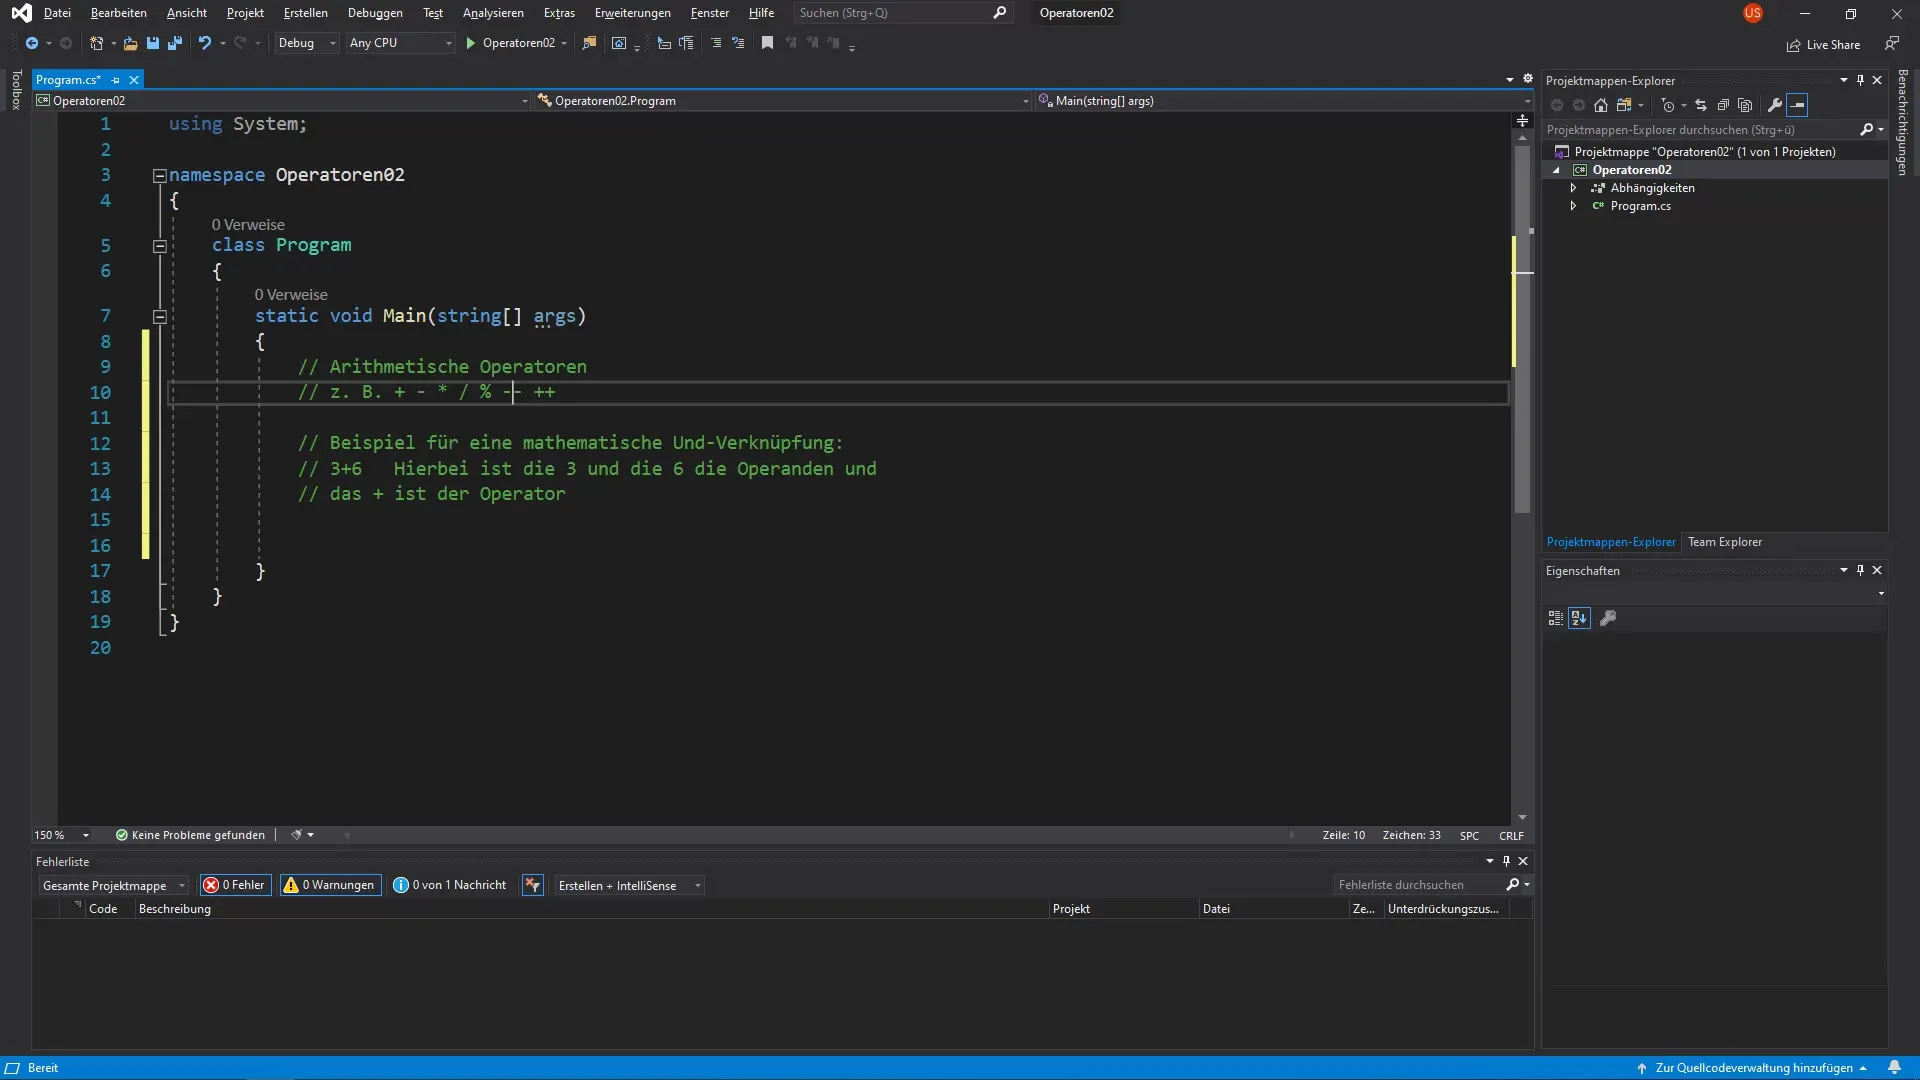Open the Erweiterungen menu
This screenshot has width=1920, height=1080.
click(x=632, y=13)
